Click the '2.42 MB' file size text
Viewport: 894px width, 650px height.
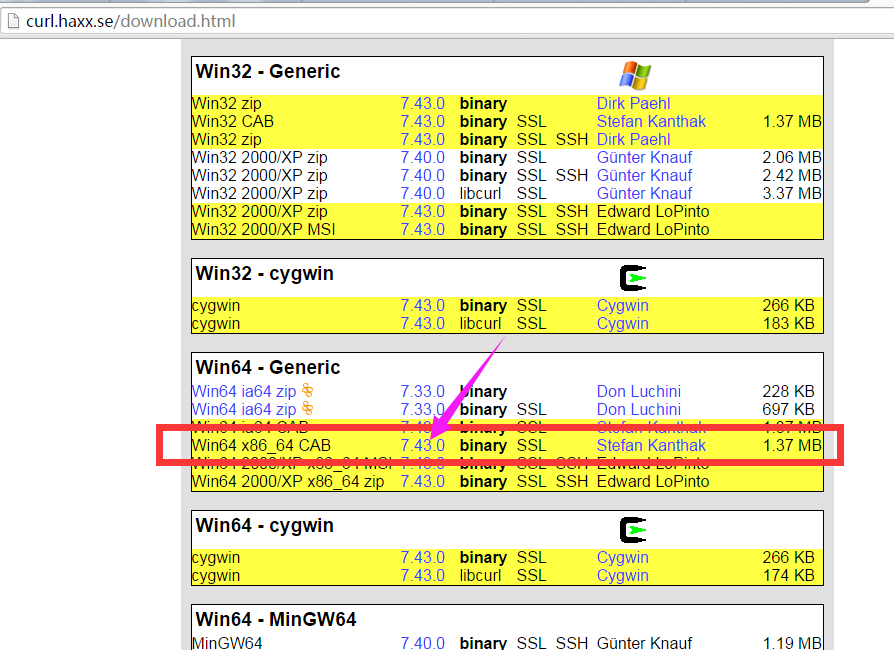[792, 176]
